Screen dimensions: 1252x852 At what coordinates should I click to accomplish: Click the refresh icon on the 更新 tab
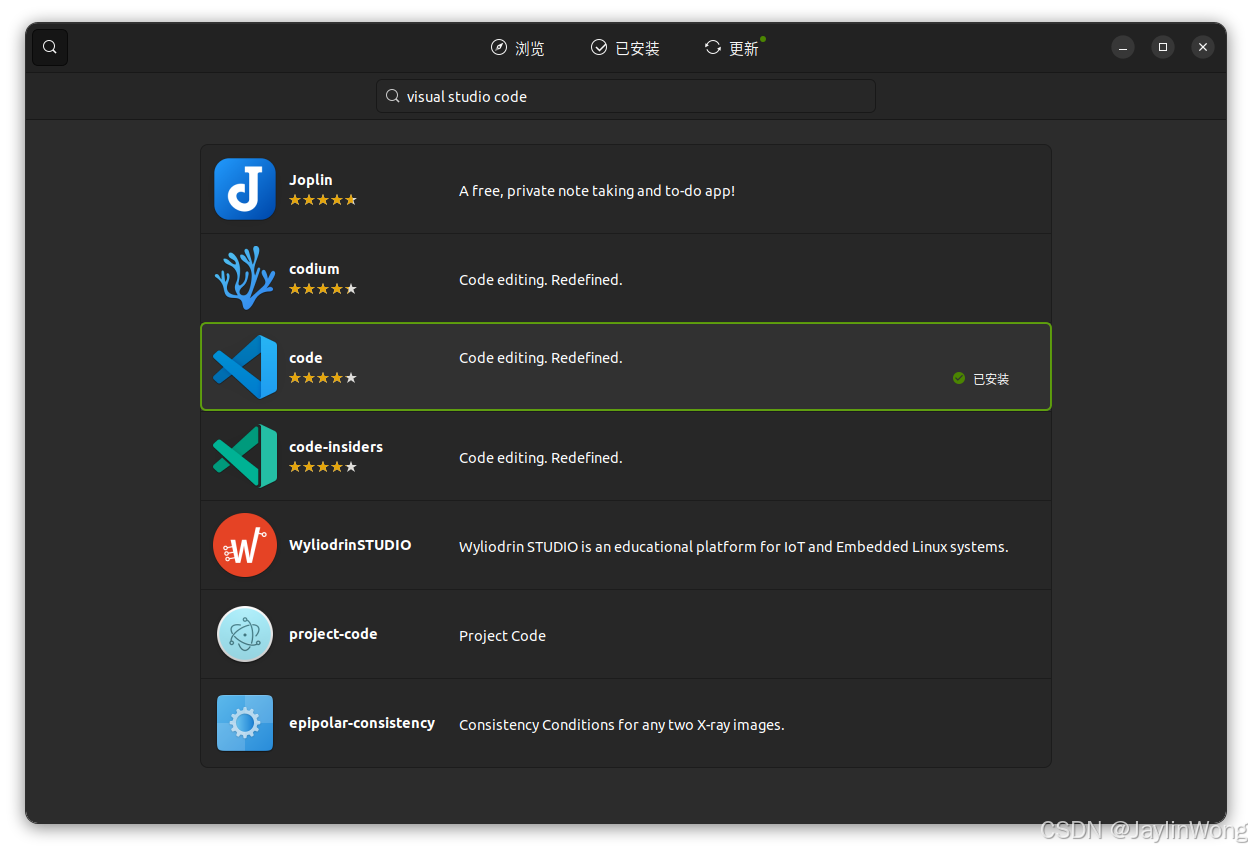point(713,47)
